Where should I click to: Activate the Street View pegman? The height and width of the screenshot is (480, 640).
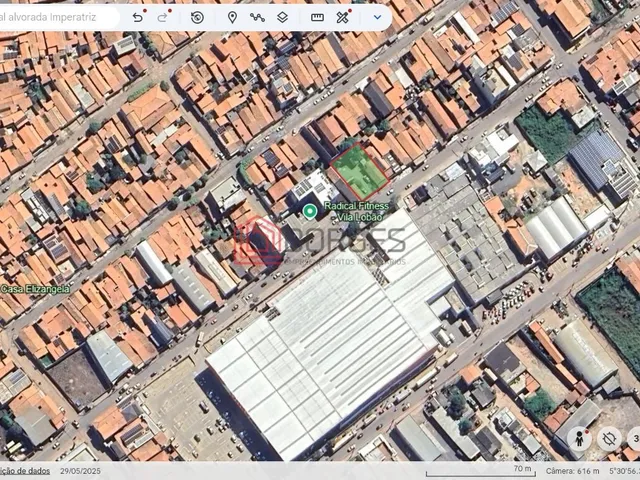[x=579, y=439]
